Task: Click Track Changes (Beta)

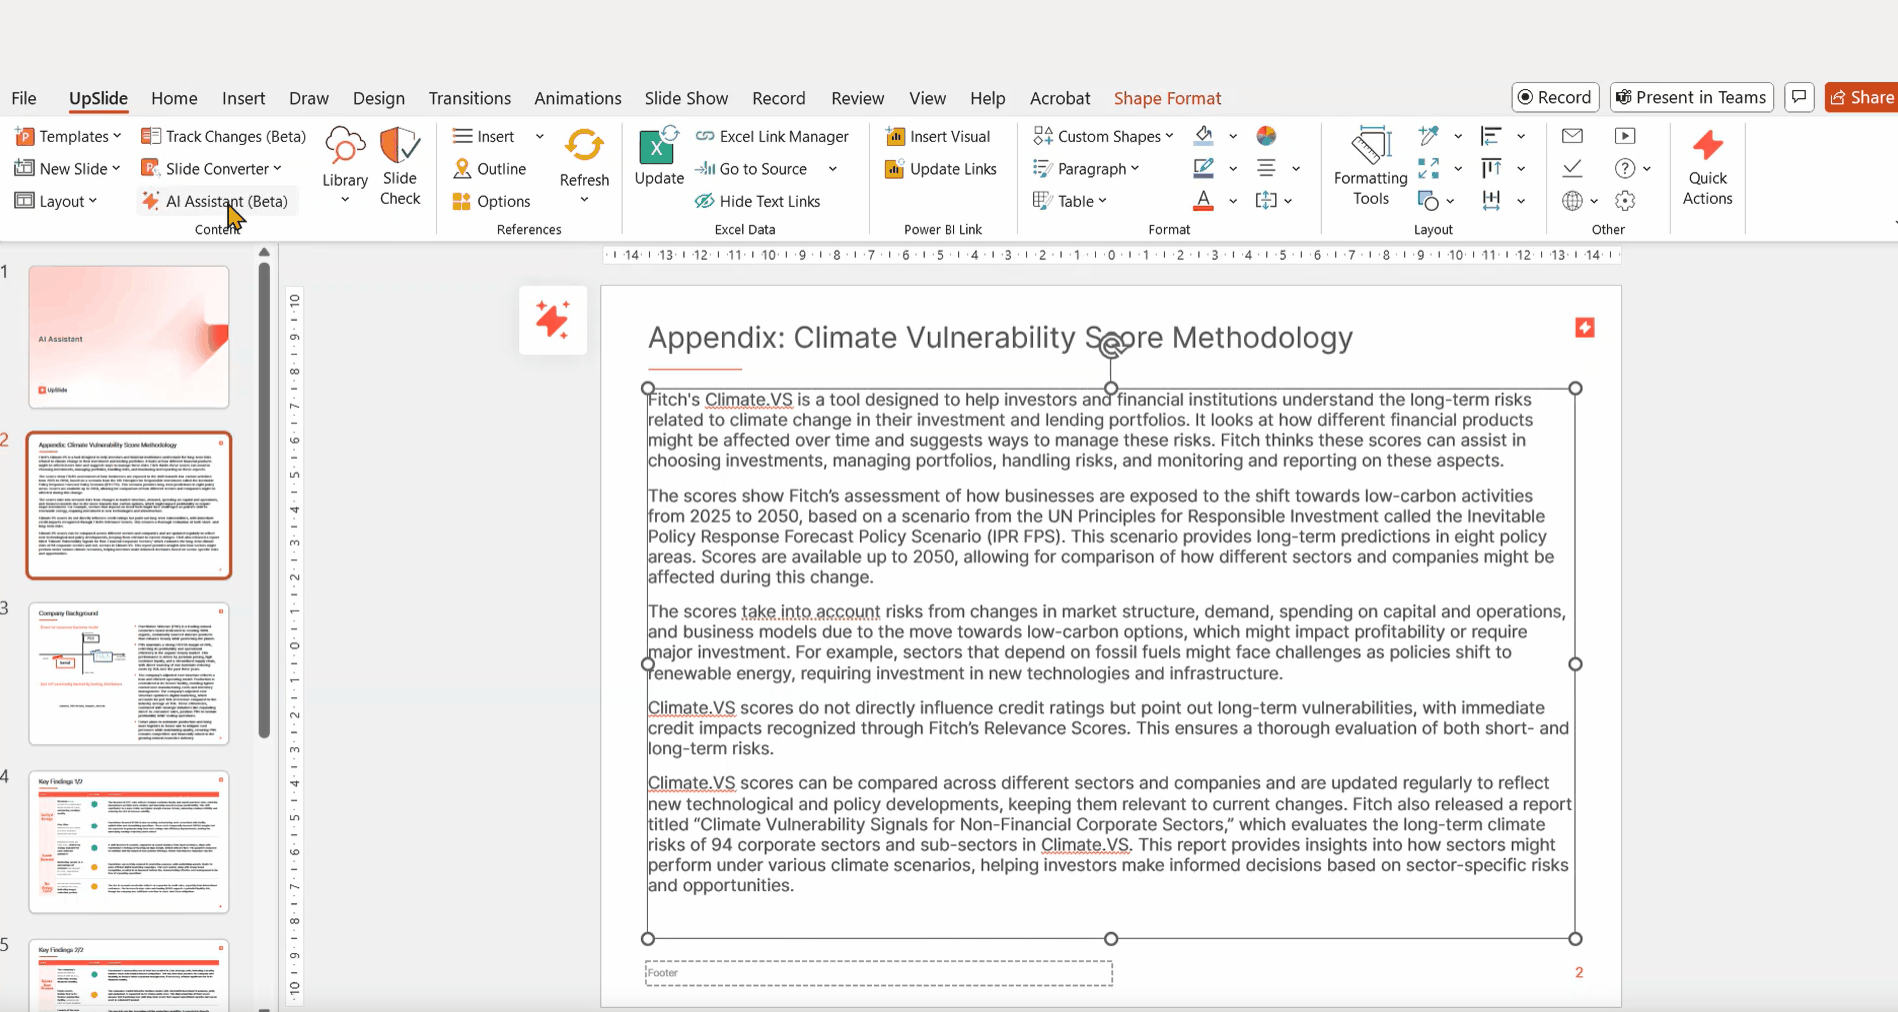Action: click(223, 136)
